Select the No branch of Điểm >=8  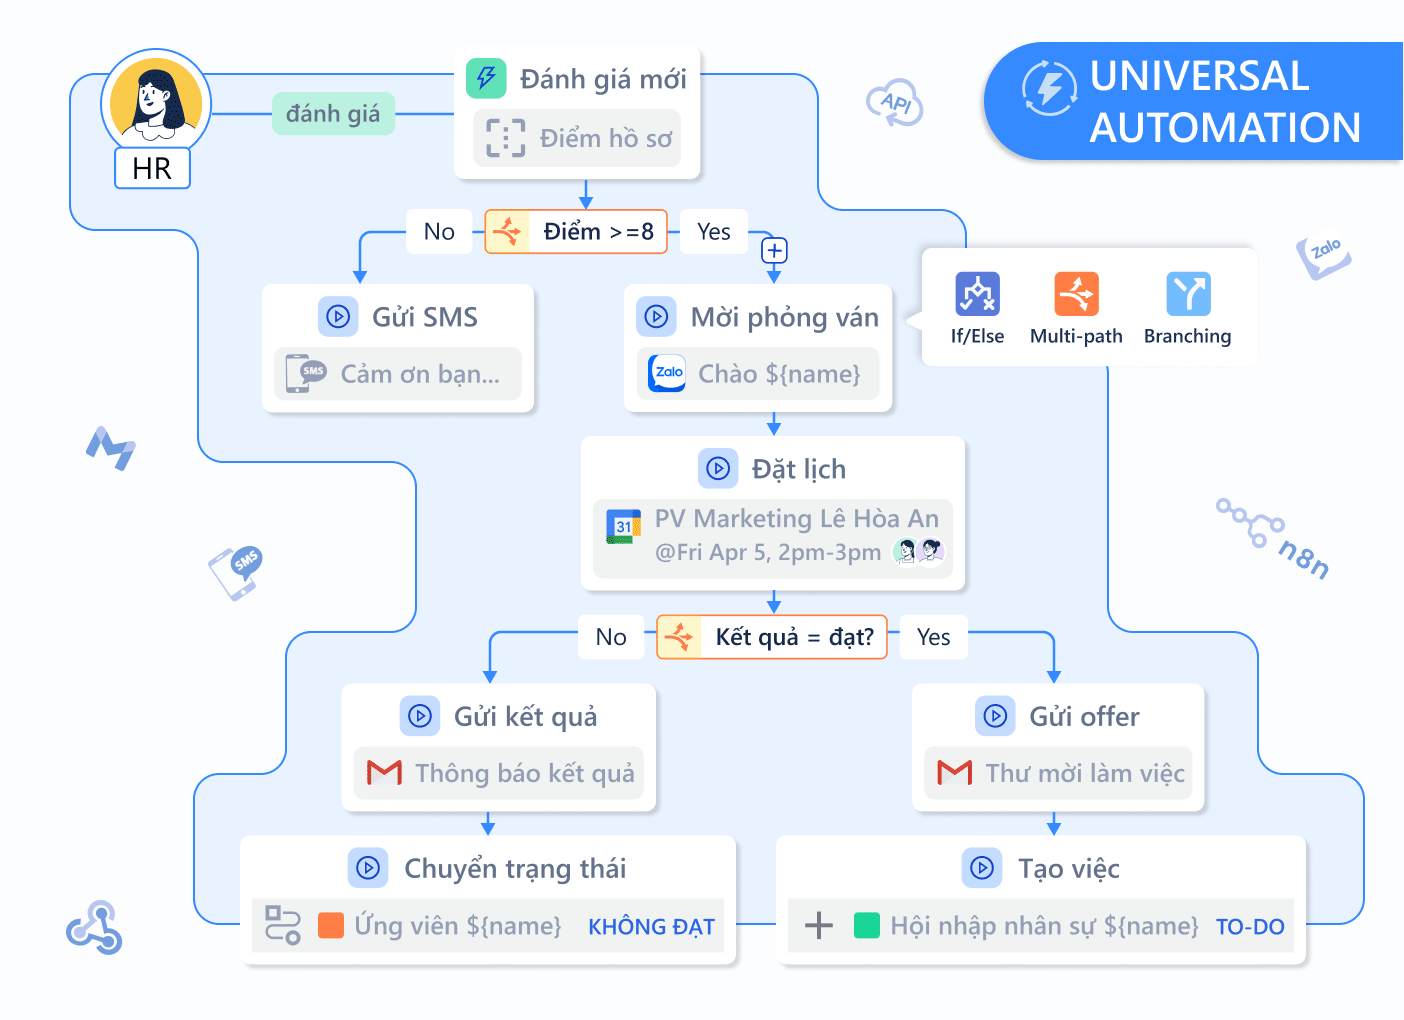439,232
